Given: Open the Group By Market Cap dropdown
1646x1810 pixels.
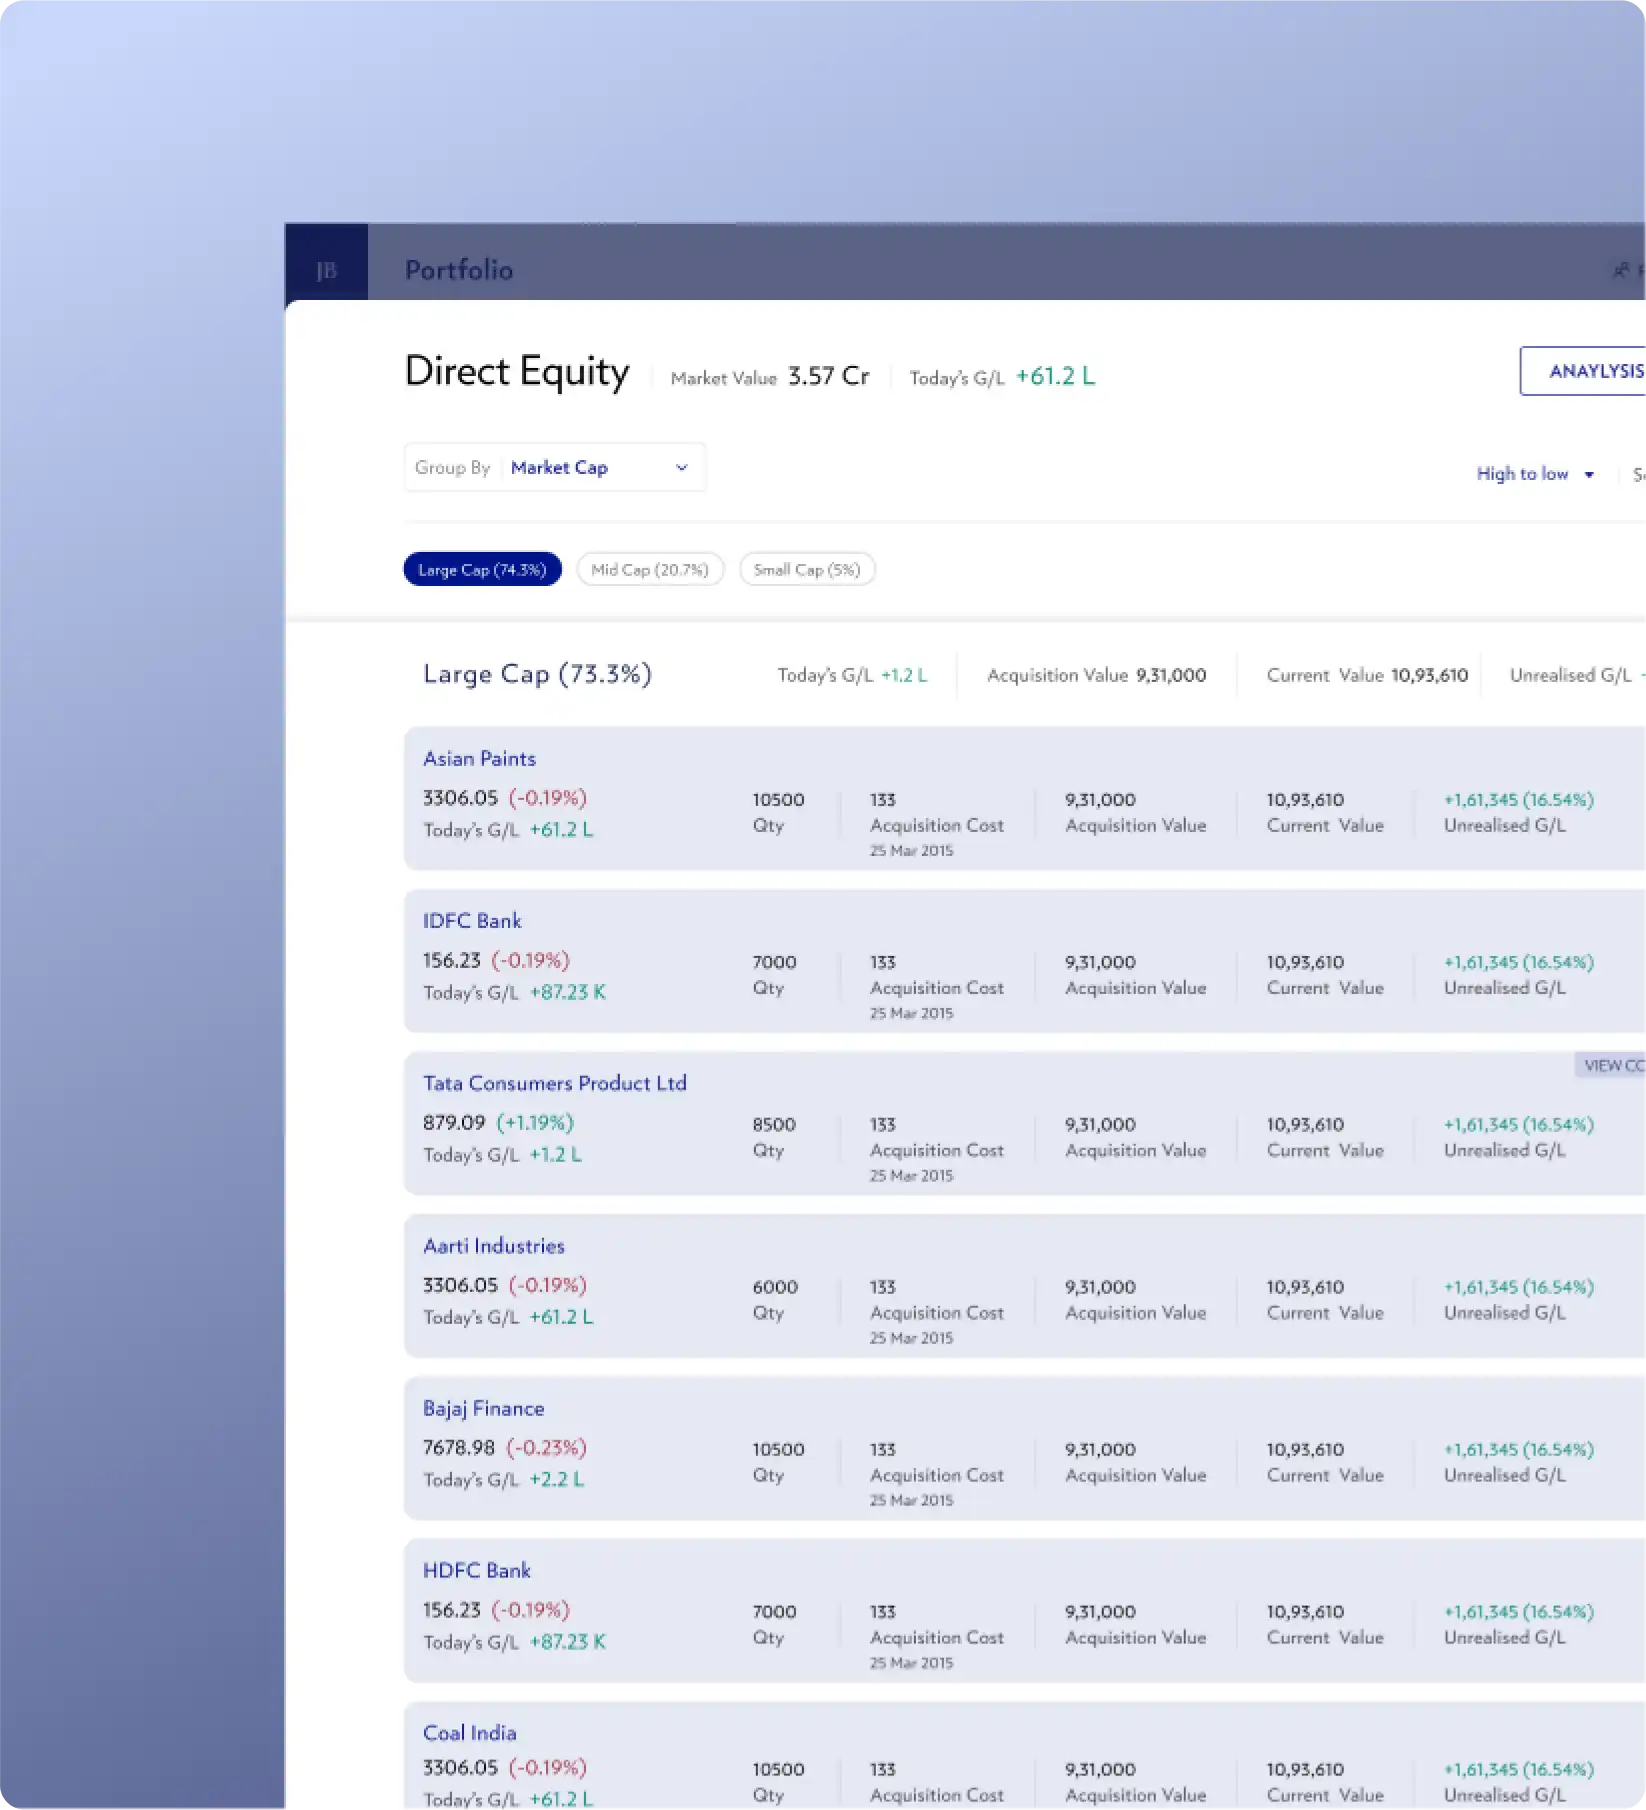Looking at the screenshot, I should point(555,467).
